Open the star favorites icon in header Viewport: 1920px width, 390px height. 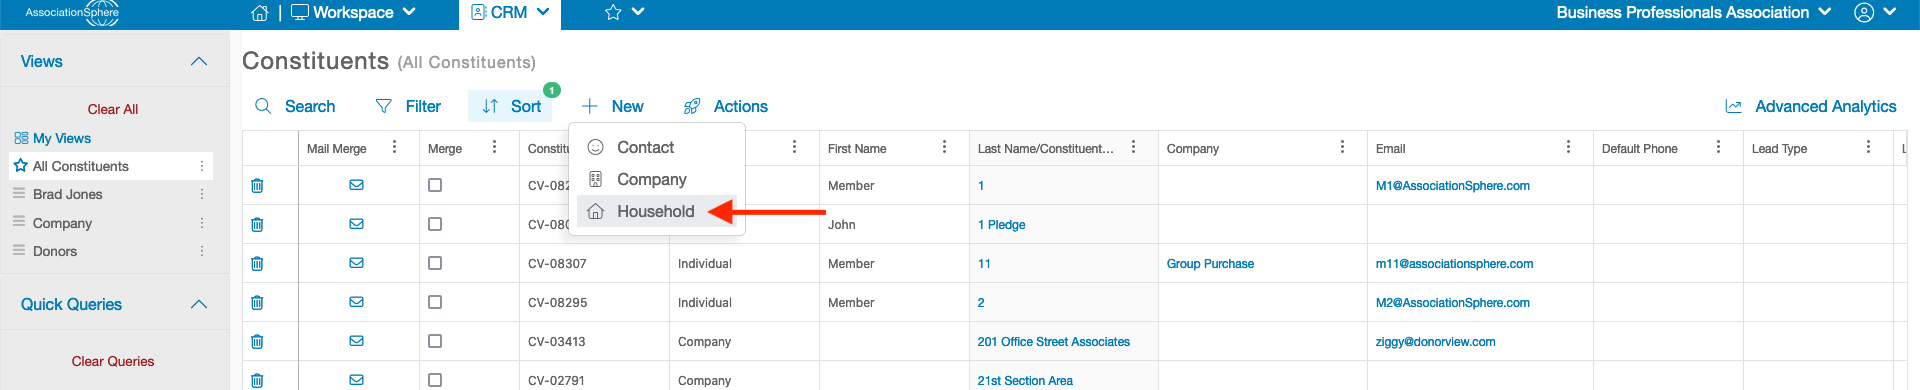point(613,13)
